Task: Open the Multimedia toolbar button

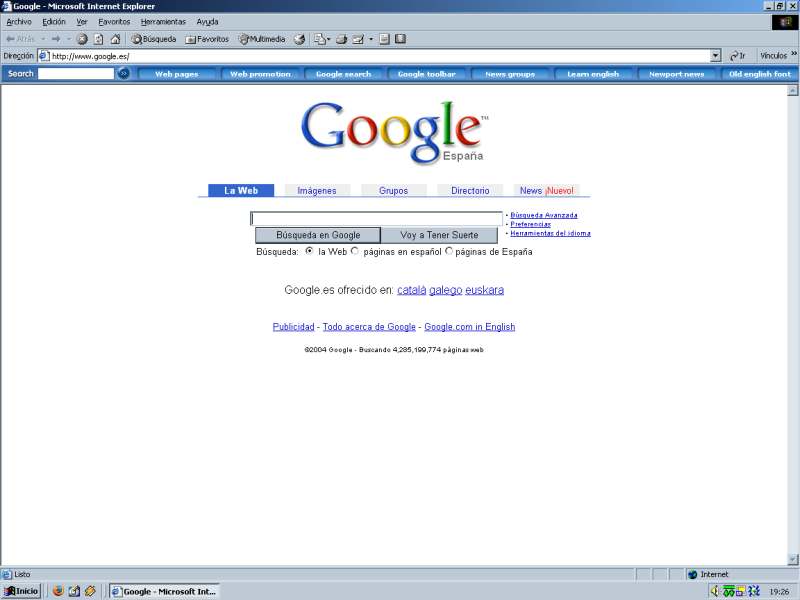Action: (262, 39)
